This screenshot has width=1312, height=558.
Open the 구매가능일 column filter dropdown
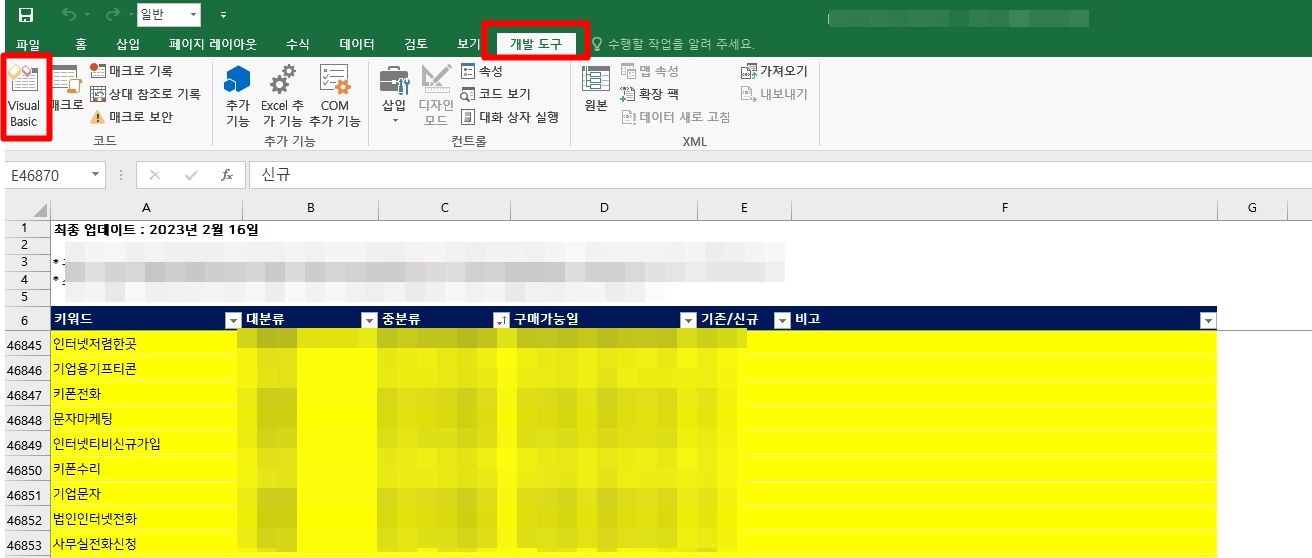[688, 320]
